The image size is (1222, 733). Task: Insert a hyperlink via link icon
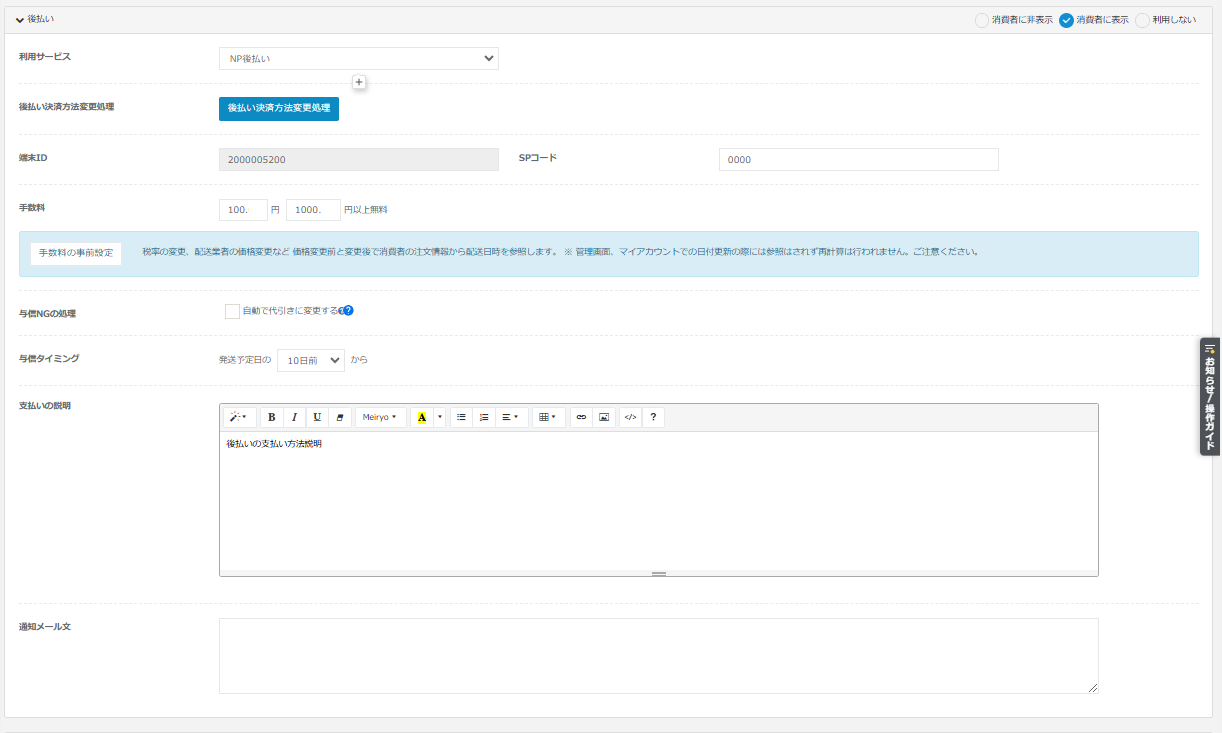[x=581, y=417]
